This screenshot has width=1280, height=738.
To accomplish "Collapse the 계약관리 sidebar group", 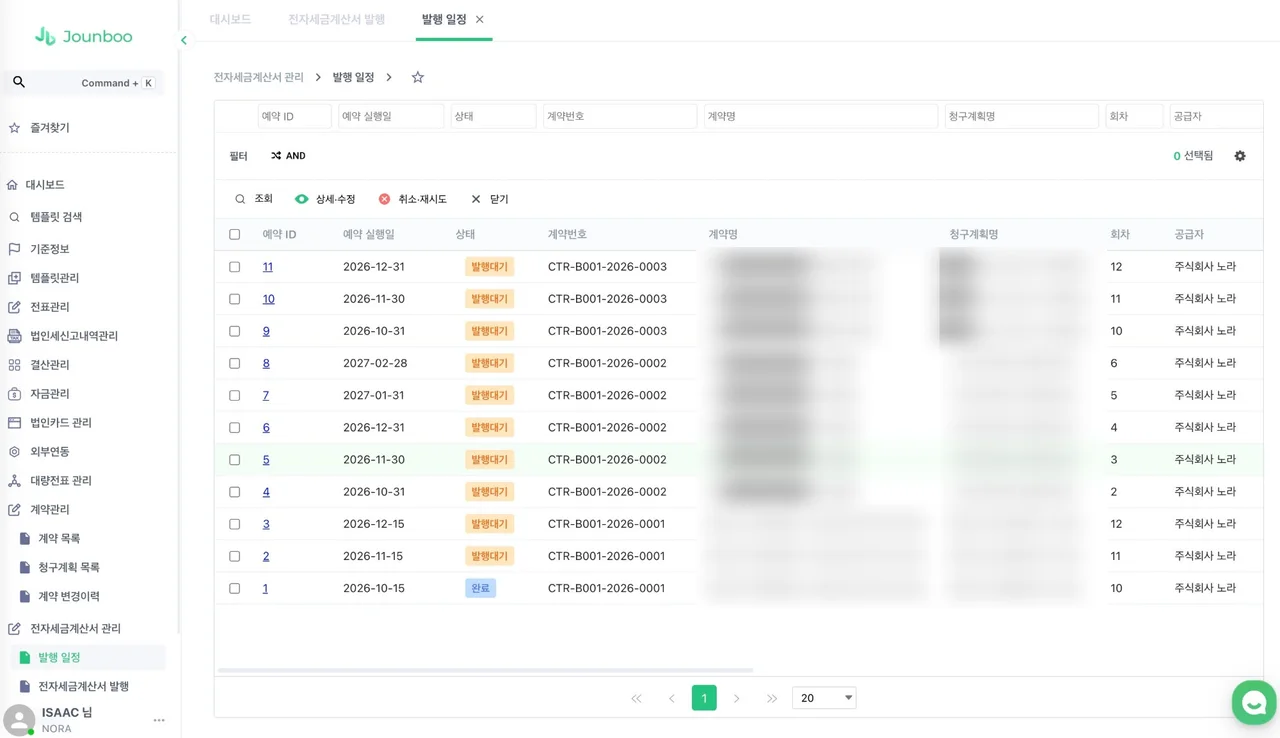I will [50, 510].
